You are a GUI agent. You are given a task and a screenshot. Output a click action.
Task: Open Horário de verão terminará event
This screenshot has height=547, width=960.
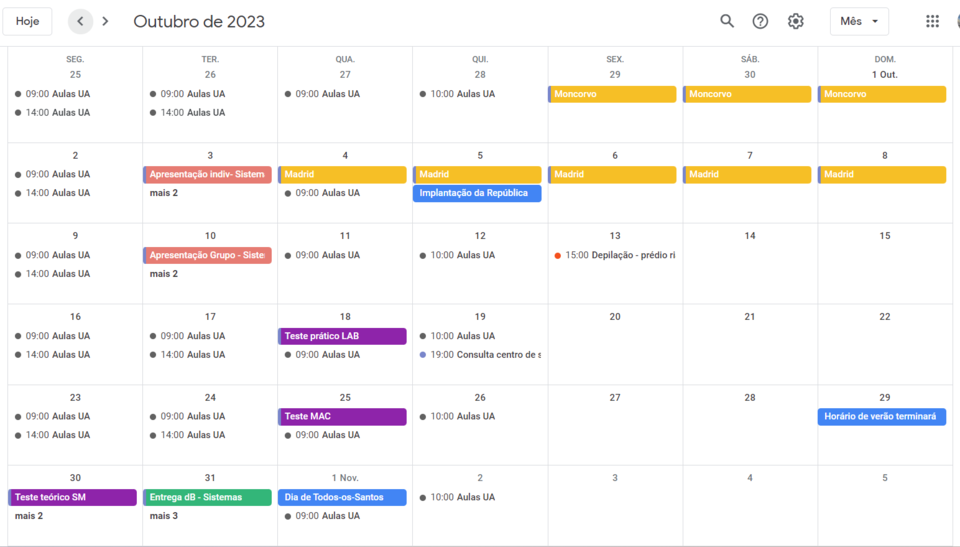(x=881, y=416)
